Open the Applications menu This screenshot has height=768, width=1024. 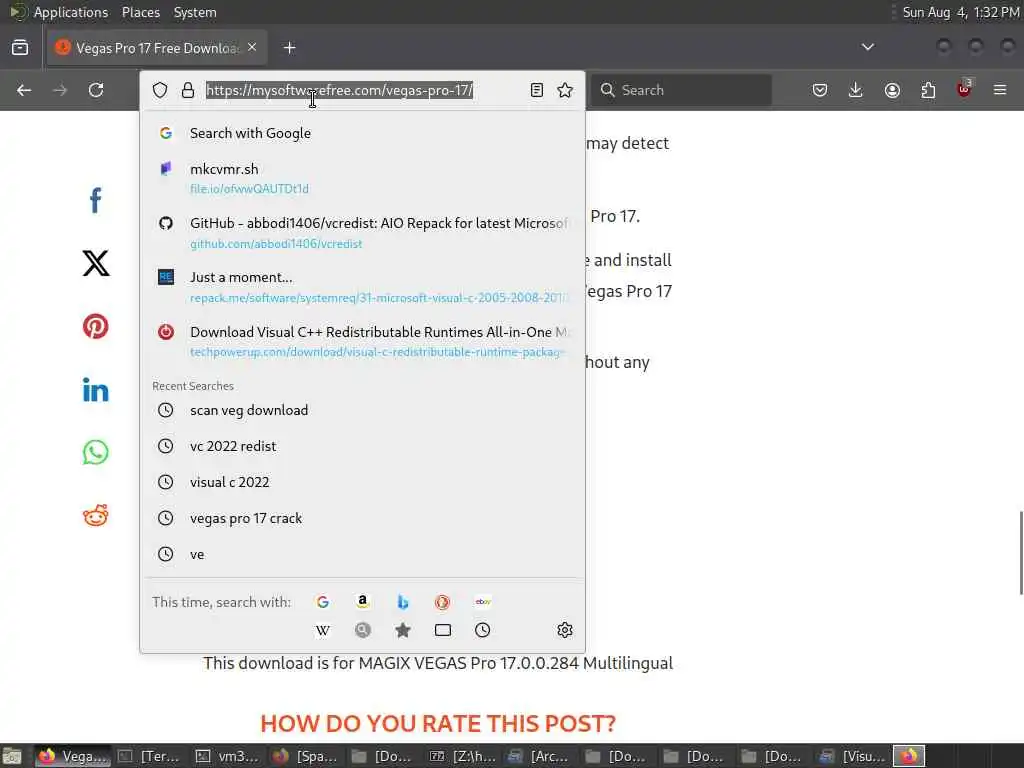71,12
